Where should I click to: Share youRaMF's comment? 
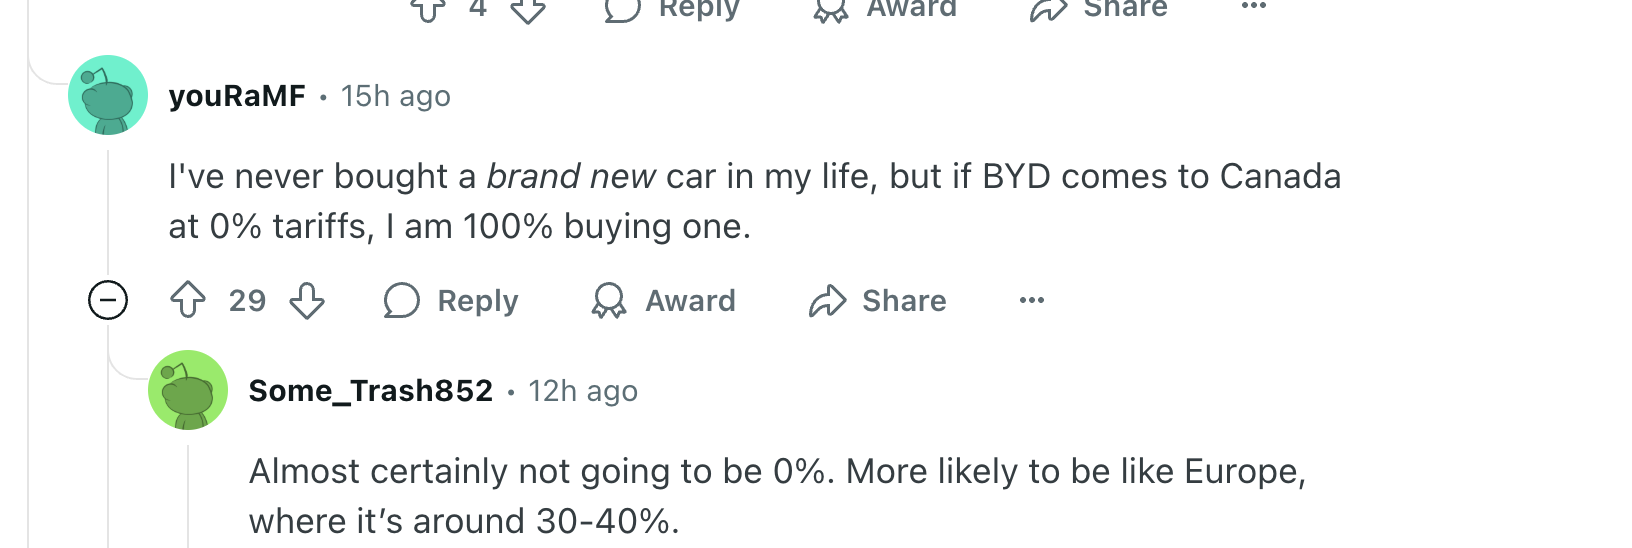coord(877,300)
